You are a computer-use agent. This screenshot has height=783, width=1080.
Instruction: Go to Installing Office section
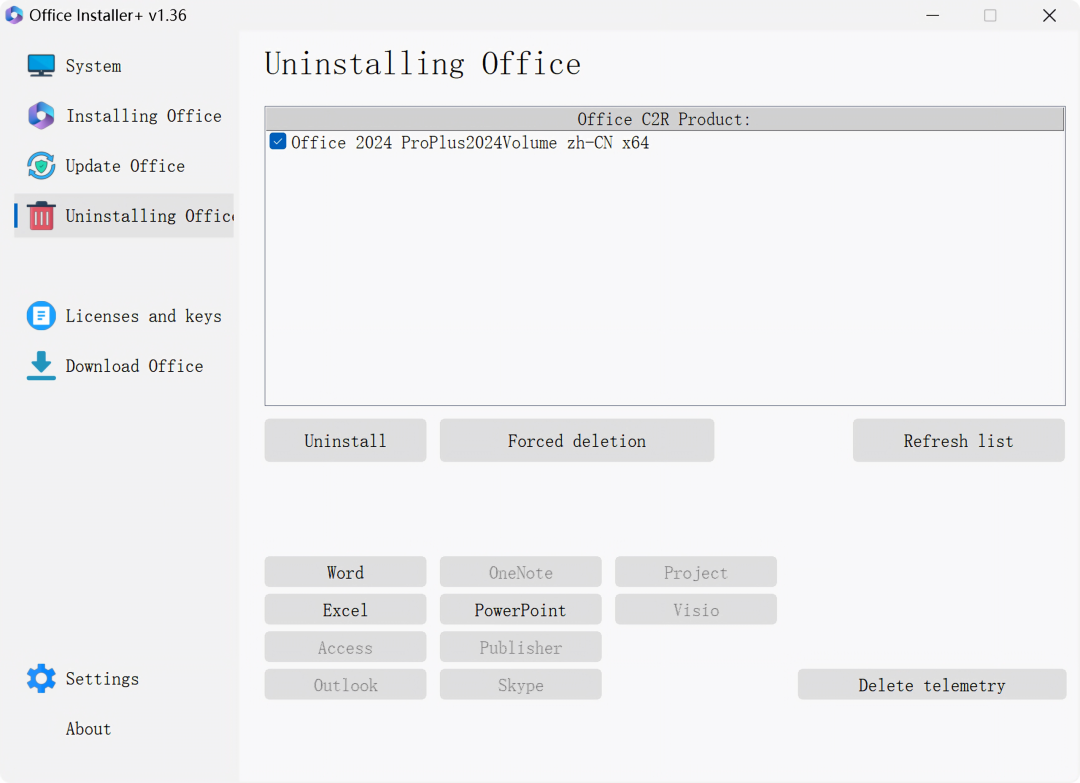124,116
